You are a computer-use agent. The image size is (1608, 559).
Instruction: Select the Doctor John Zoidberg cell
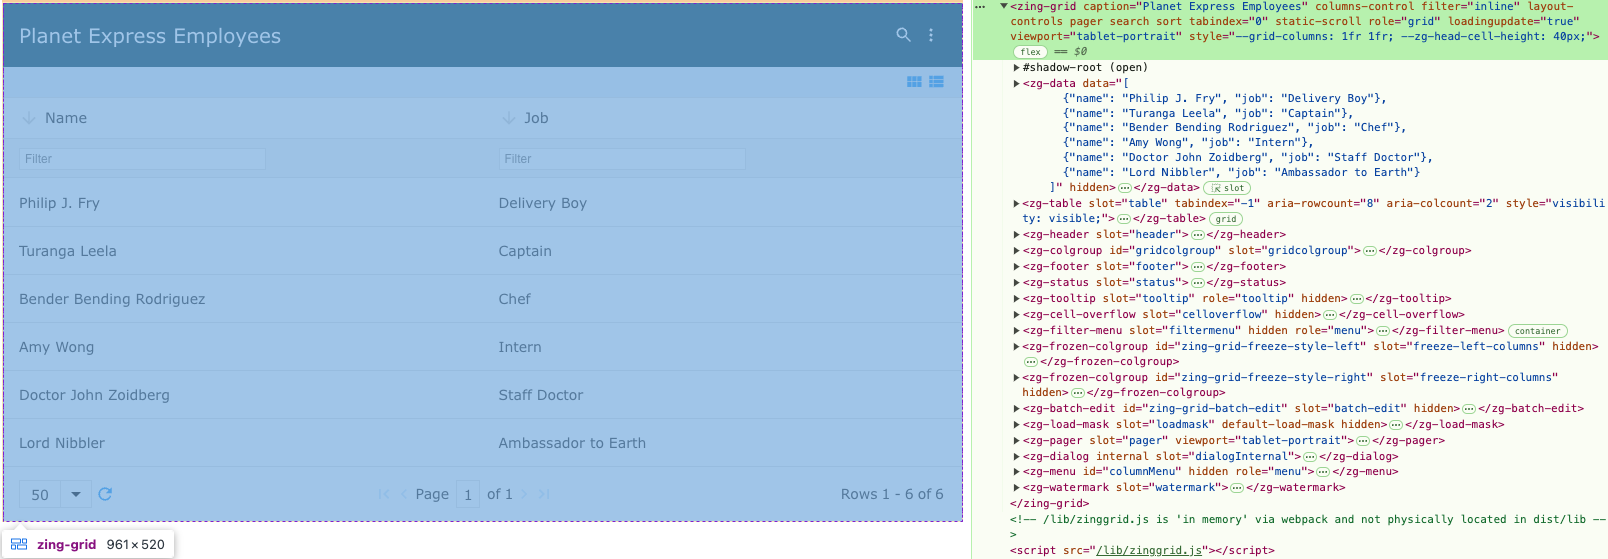[243, 395]
